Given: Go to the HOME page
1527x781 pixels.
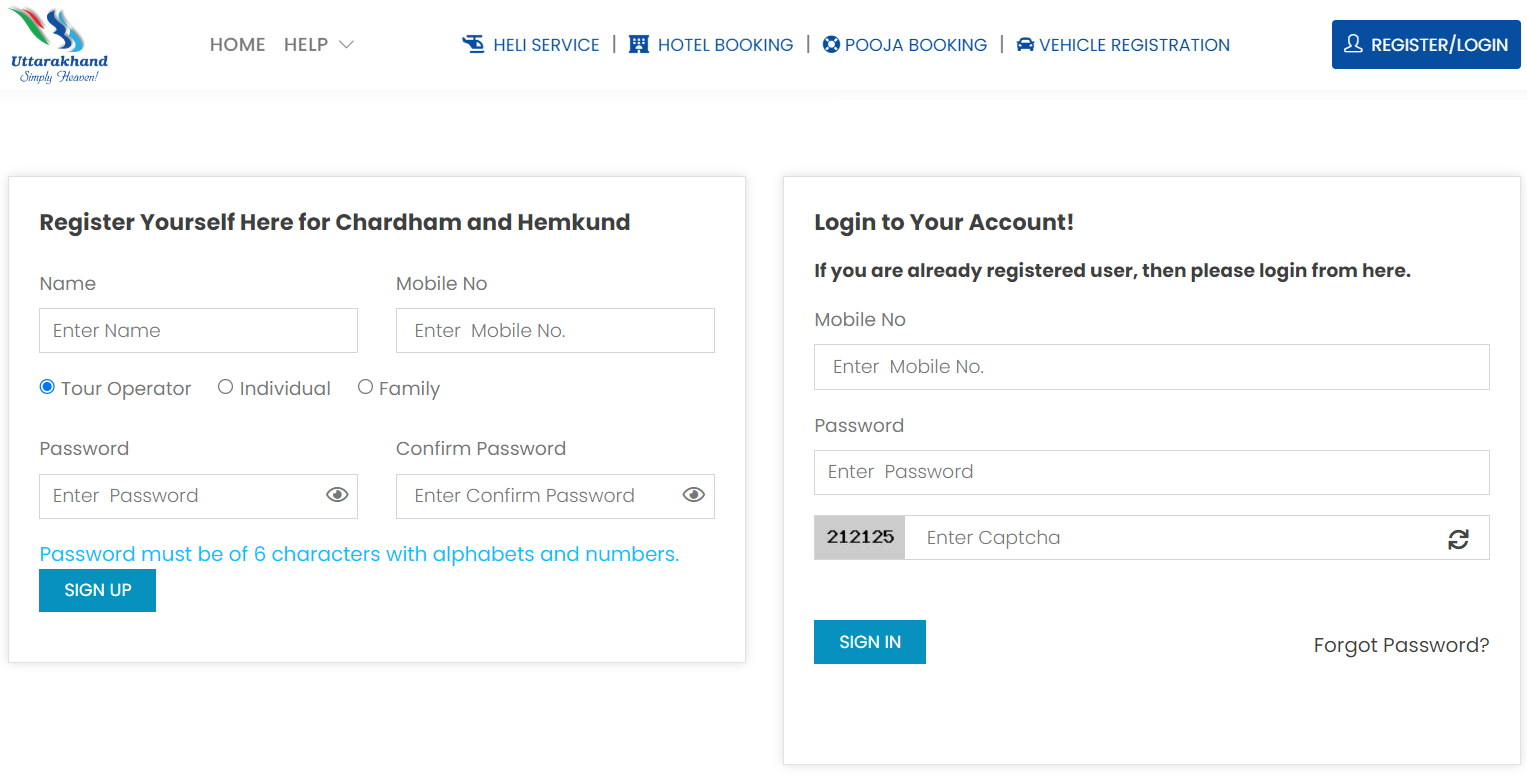Looking at the screenshot, I should tap(238, 45).
